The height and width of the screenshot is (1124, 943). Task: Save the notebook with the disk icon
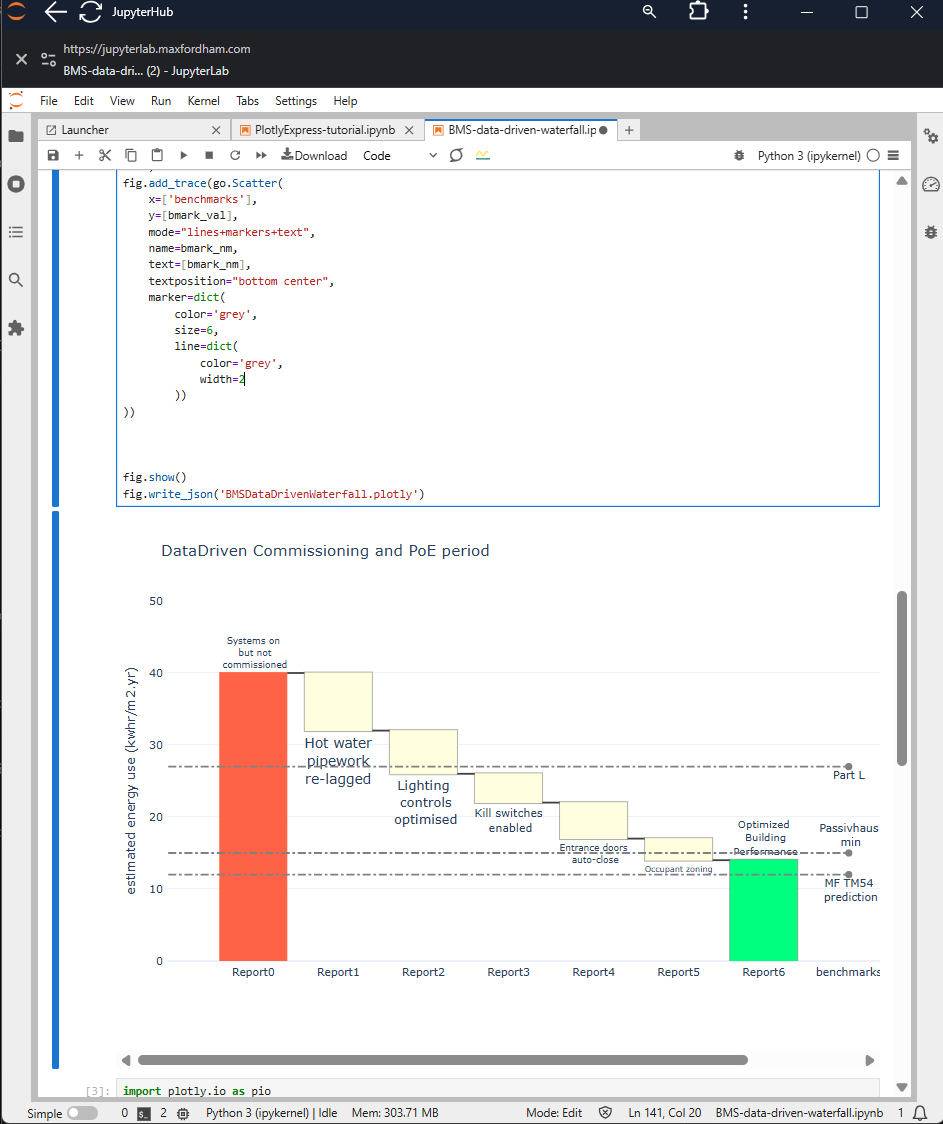(53, 155)
